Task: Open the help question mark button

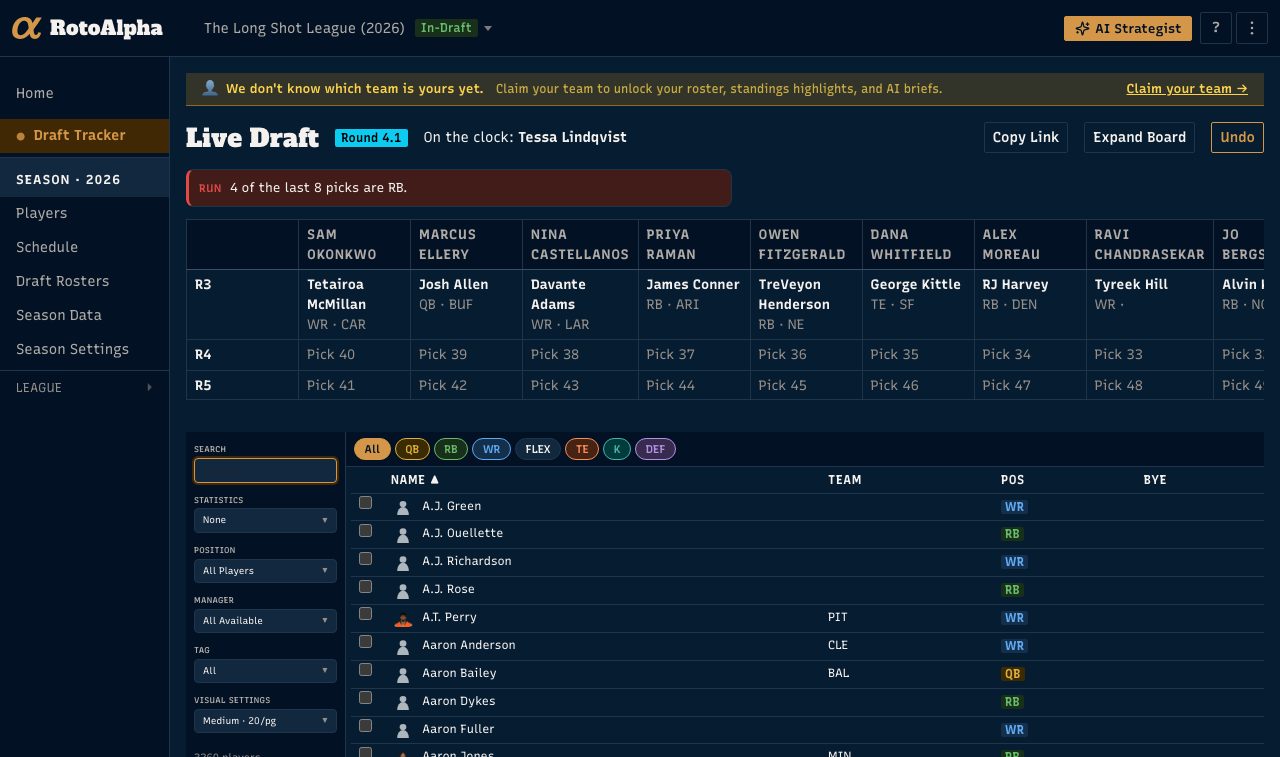Action: tap(1215, 28)
